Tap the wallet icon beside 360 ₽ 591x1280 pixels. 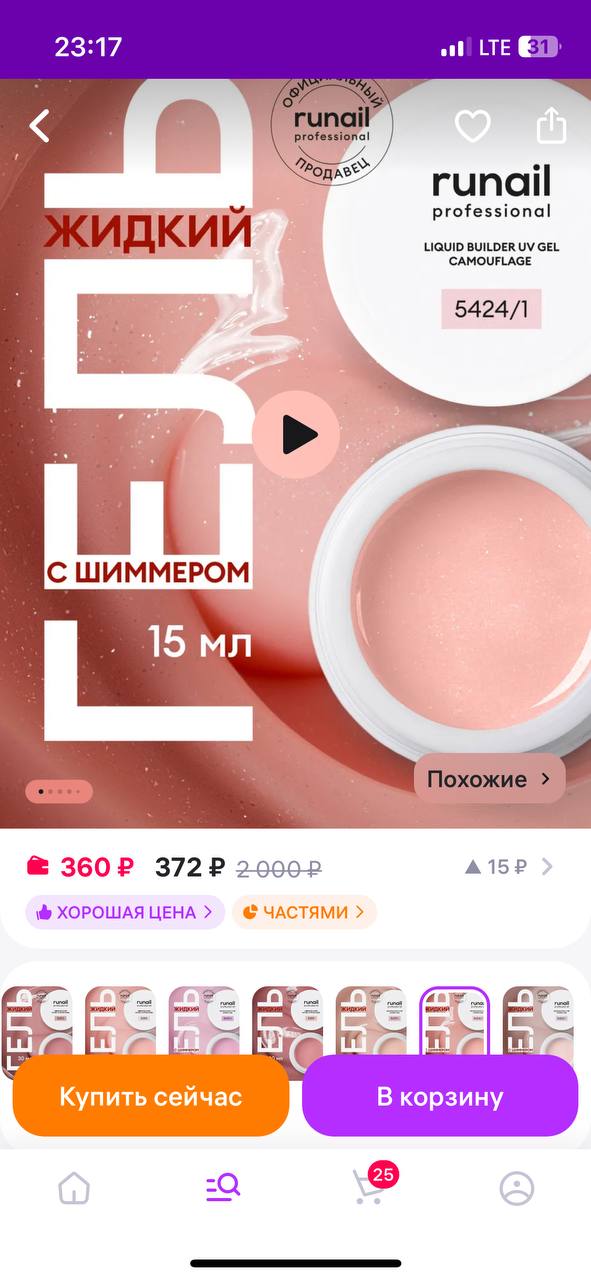(38, 866)
